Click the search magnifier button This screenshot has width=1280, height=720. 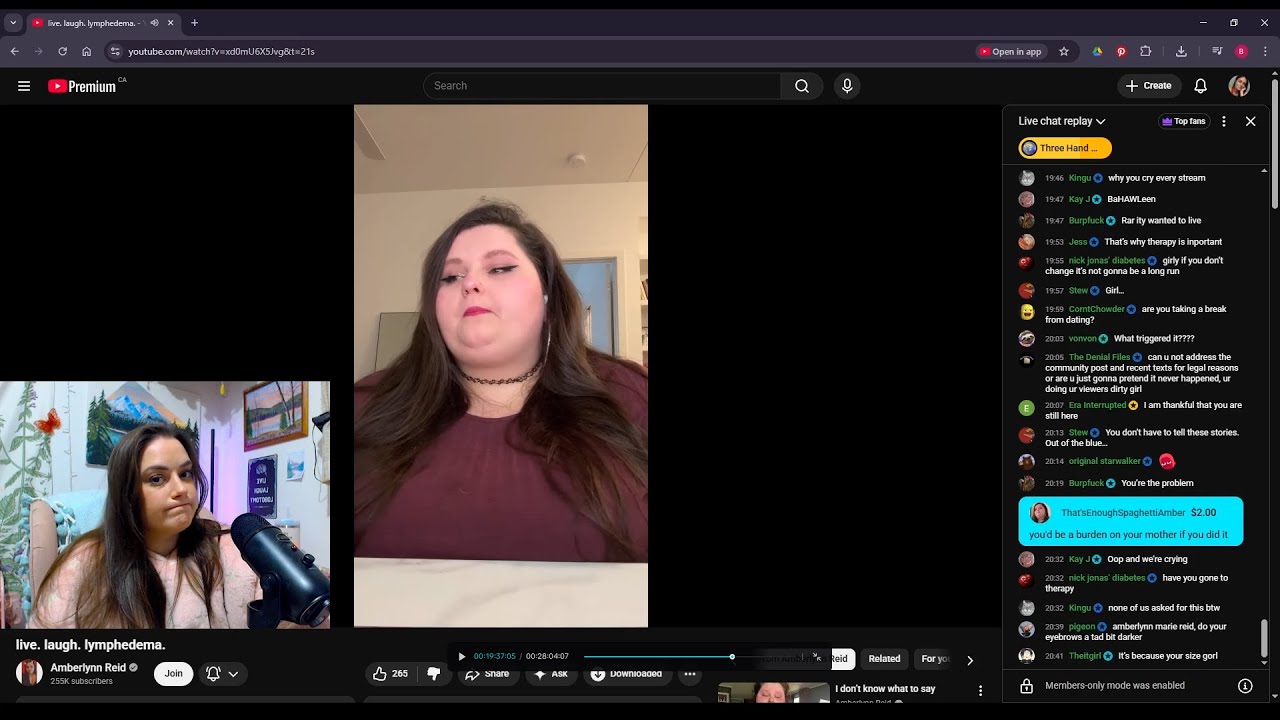[x=802, y=86]
